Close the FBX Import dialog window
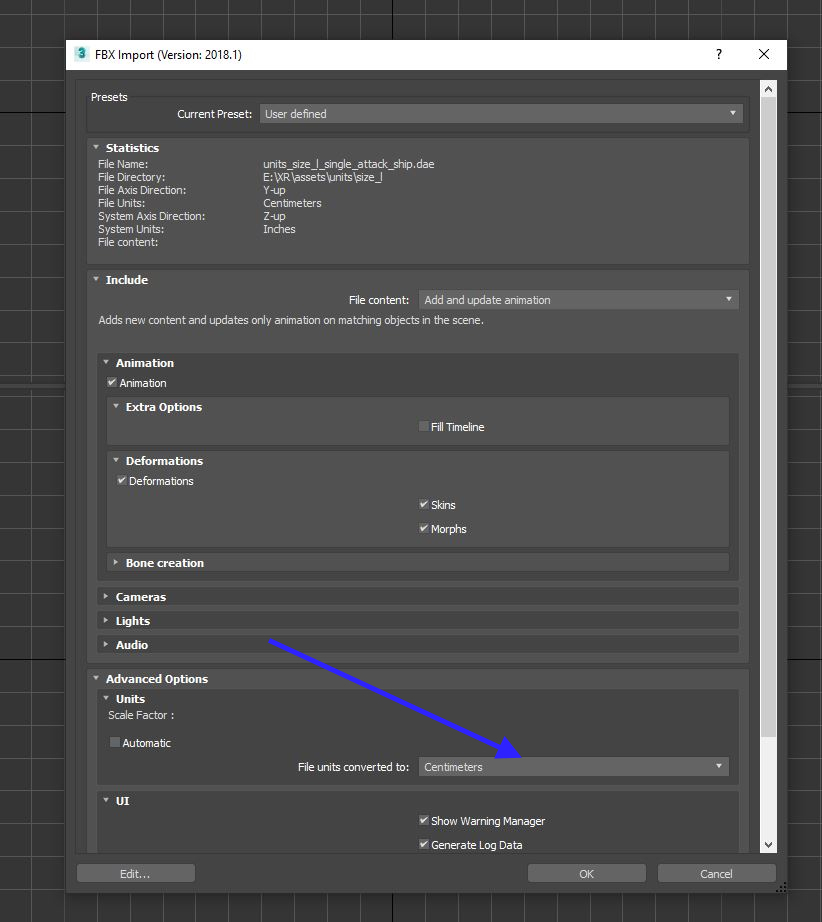The width and height of the screenshot is (822, 922). click(x=764, y=54)
